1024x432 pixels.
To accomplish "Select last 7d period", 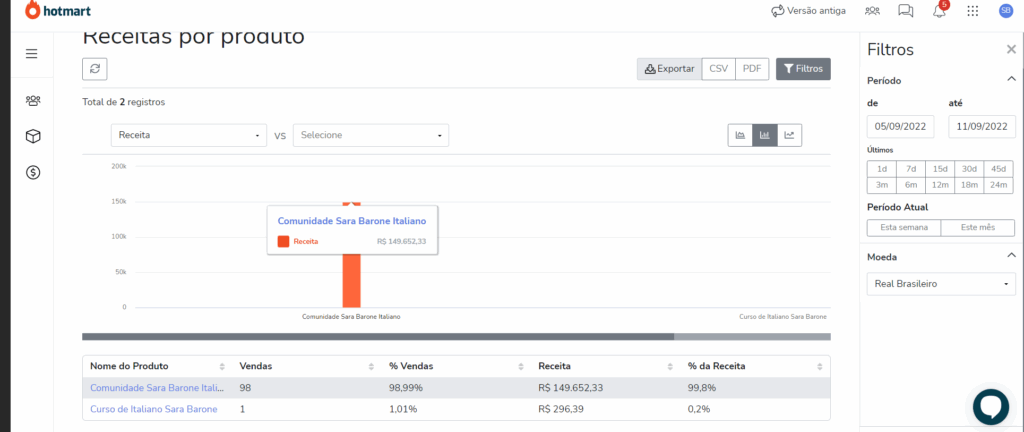I will (x=911, y=169).
